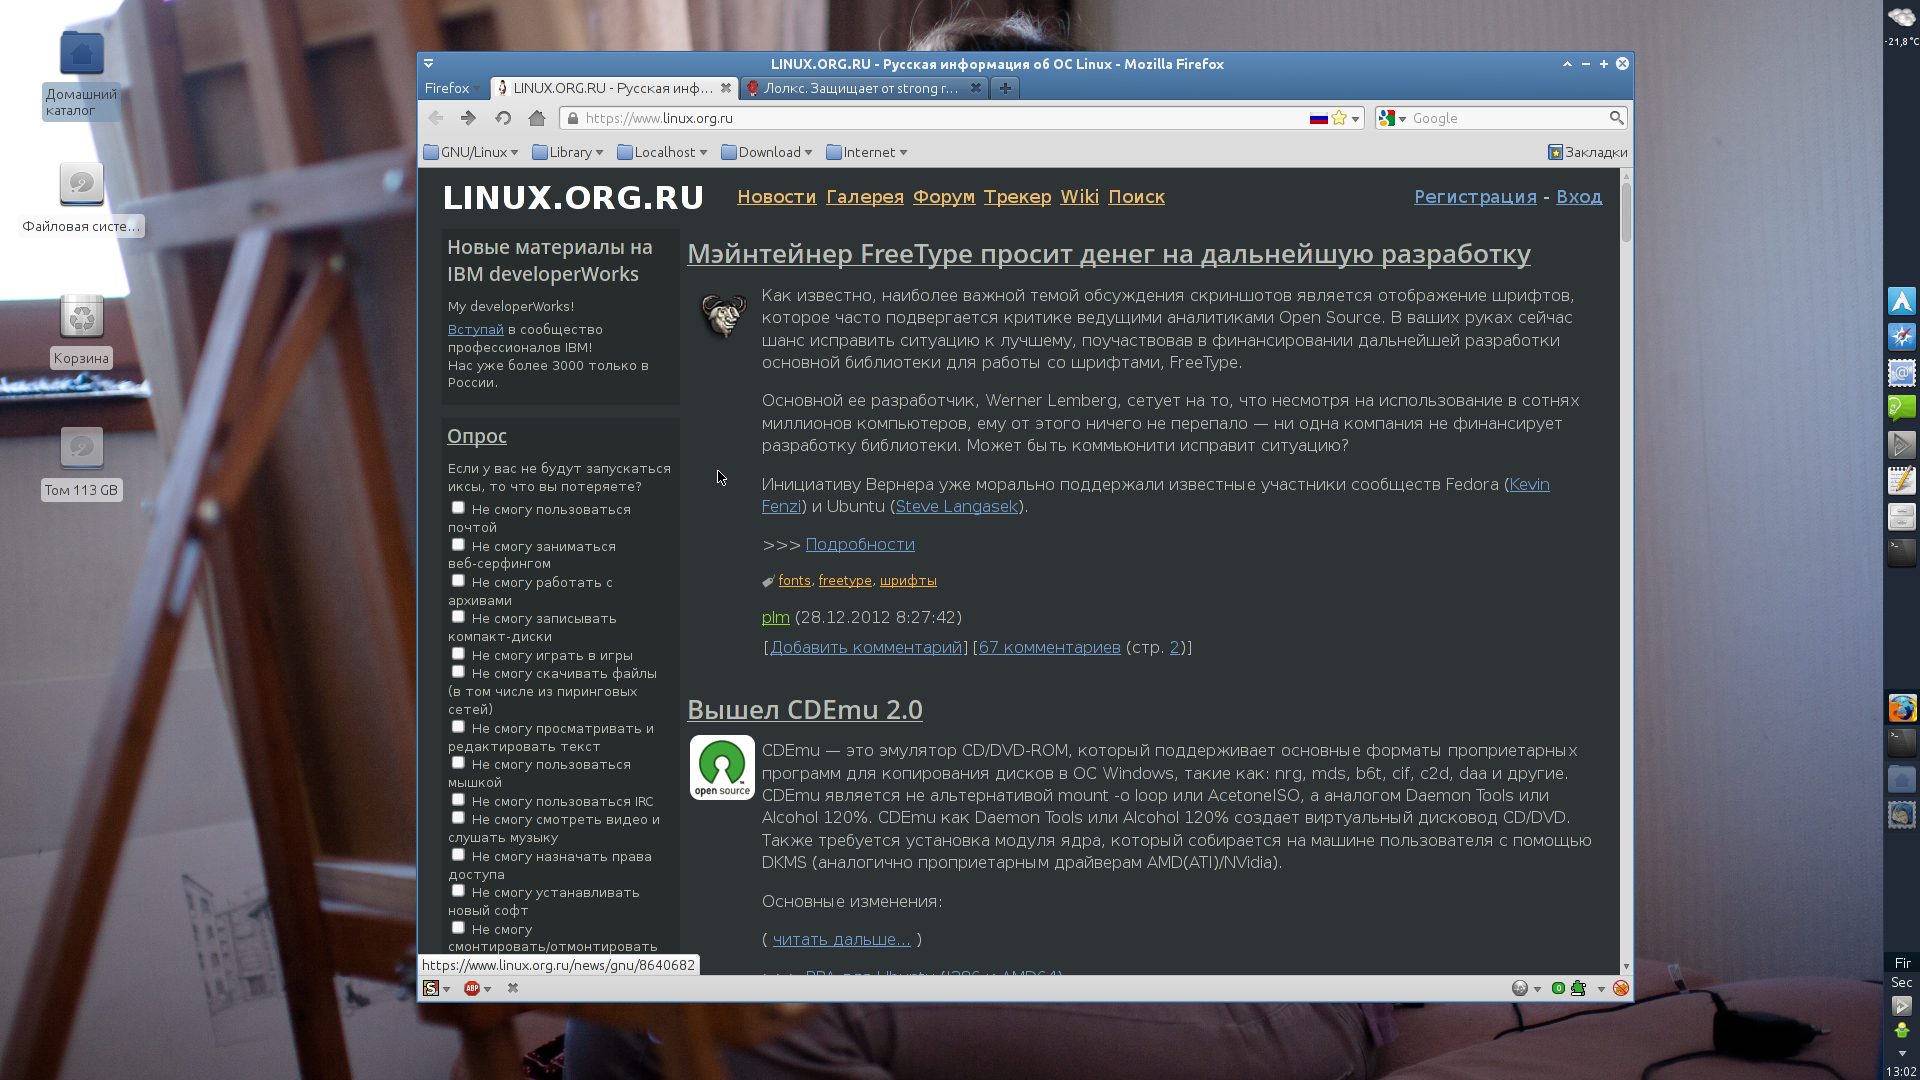This screenshot has height=1080, width=1920.
Task: Open the file cabinet dock icon
Action: (1902, 516)
